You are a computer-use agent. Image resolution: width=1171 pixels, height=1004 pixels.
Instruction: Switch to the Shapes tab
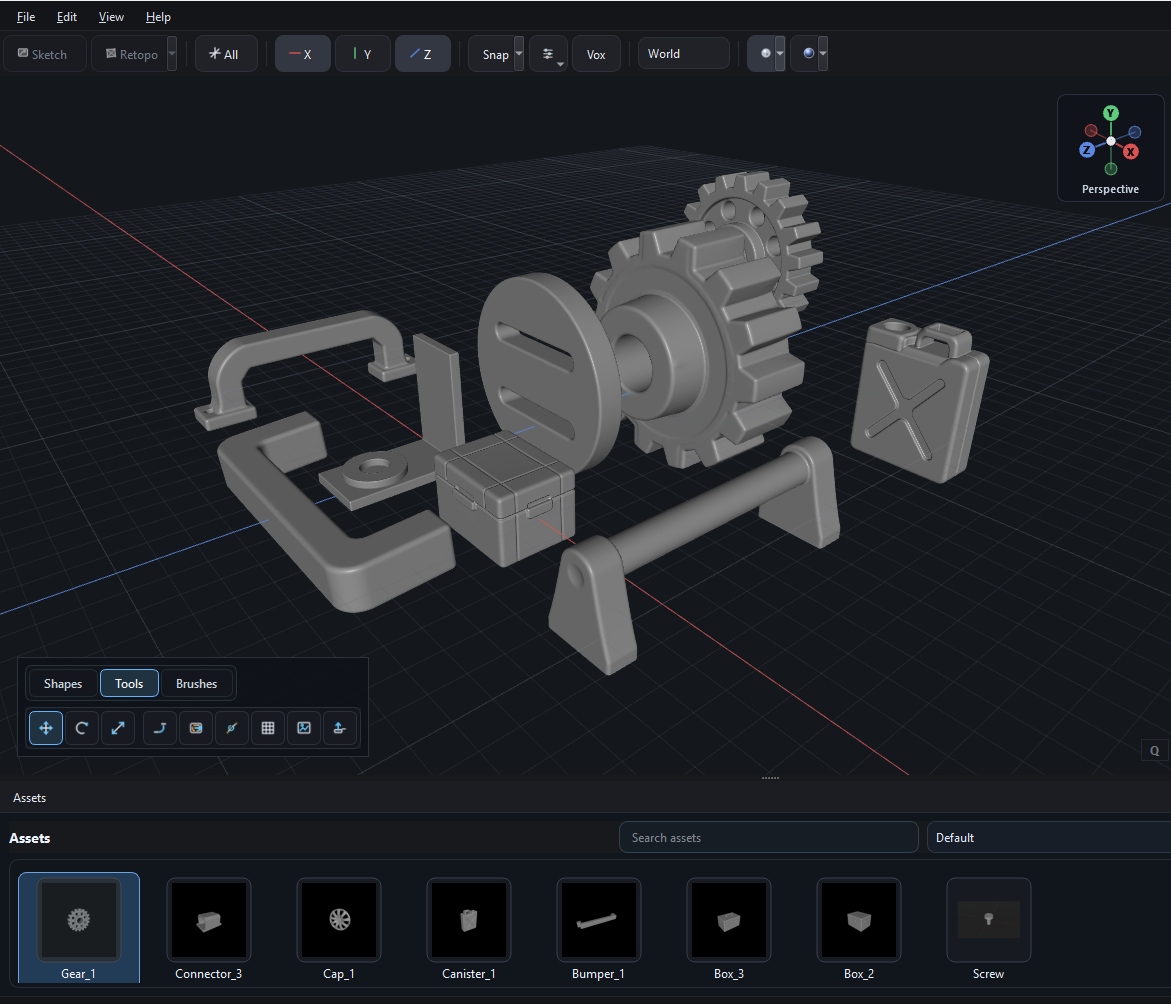[x=63, y=684]
